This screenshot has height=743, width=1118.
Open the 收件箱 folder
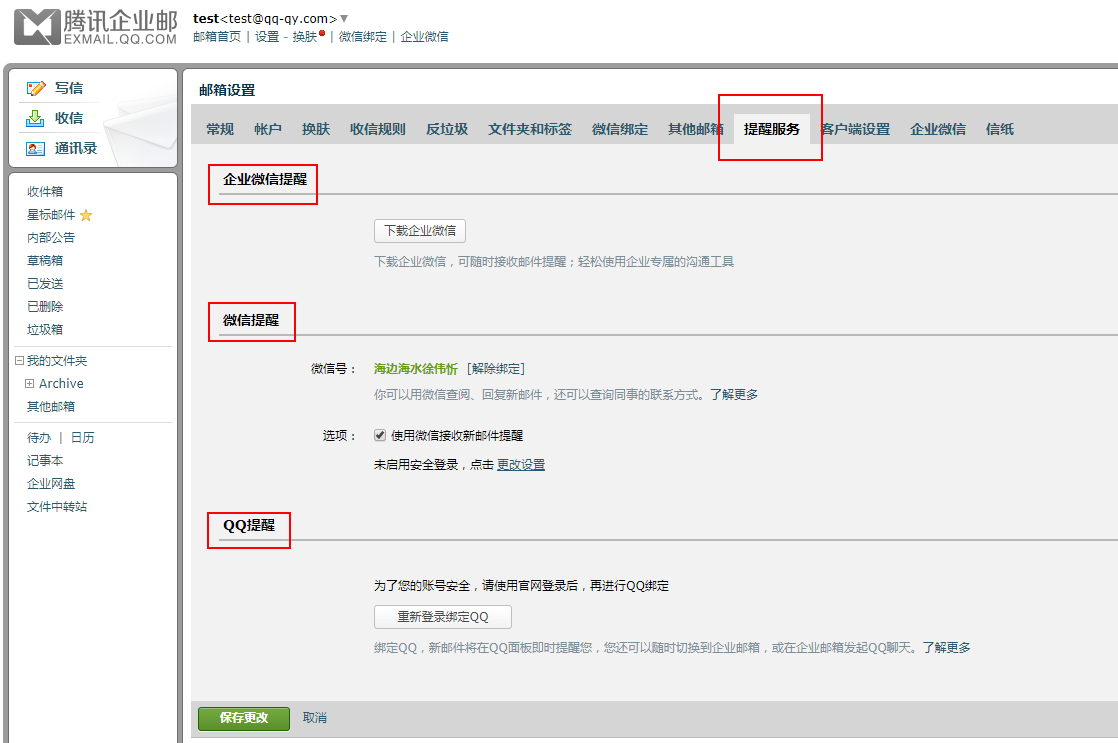click(45, 192)
